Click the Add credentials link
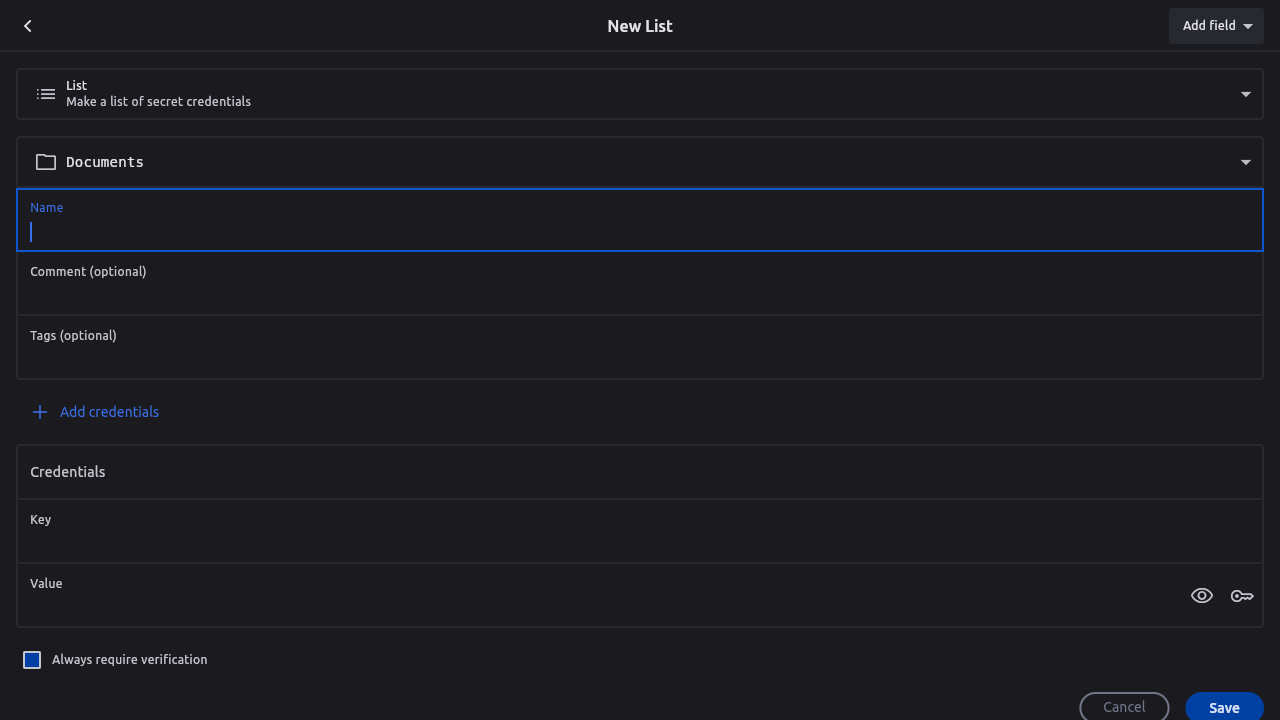 [x=109, y=412]
